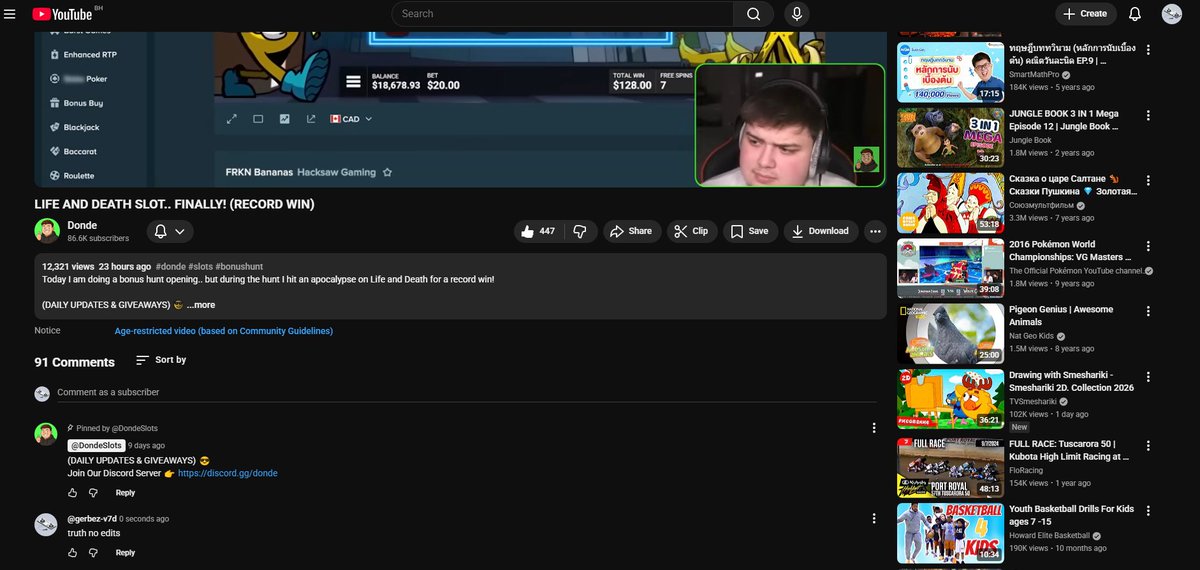1200x570 pixels.
Task: Open SmartMathPro video thumbnail 17:15
Action: 950,72
